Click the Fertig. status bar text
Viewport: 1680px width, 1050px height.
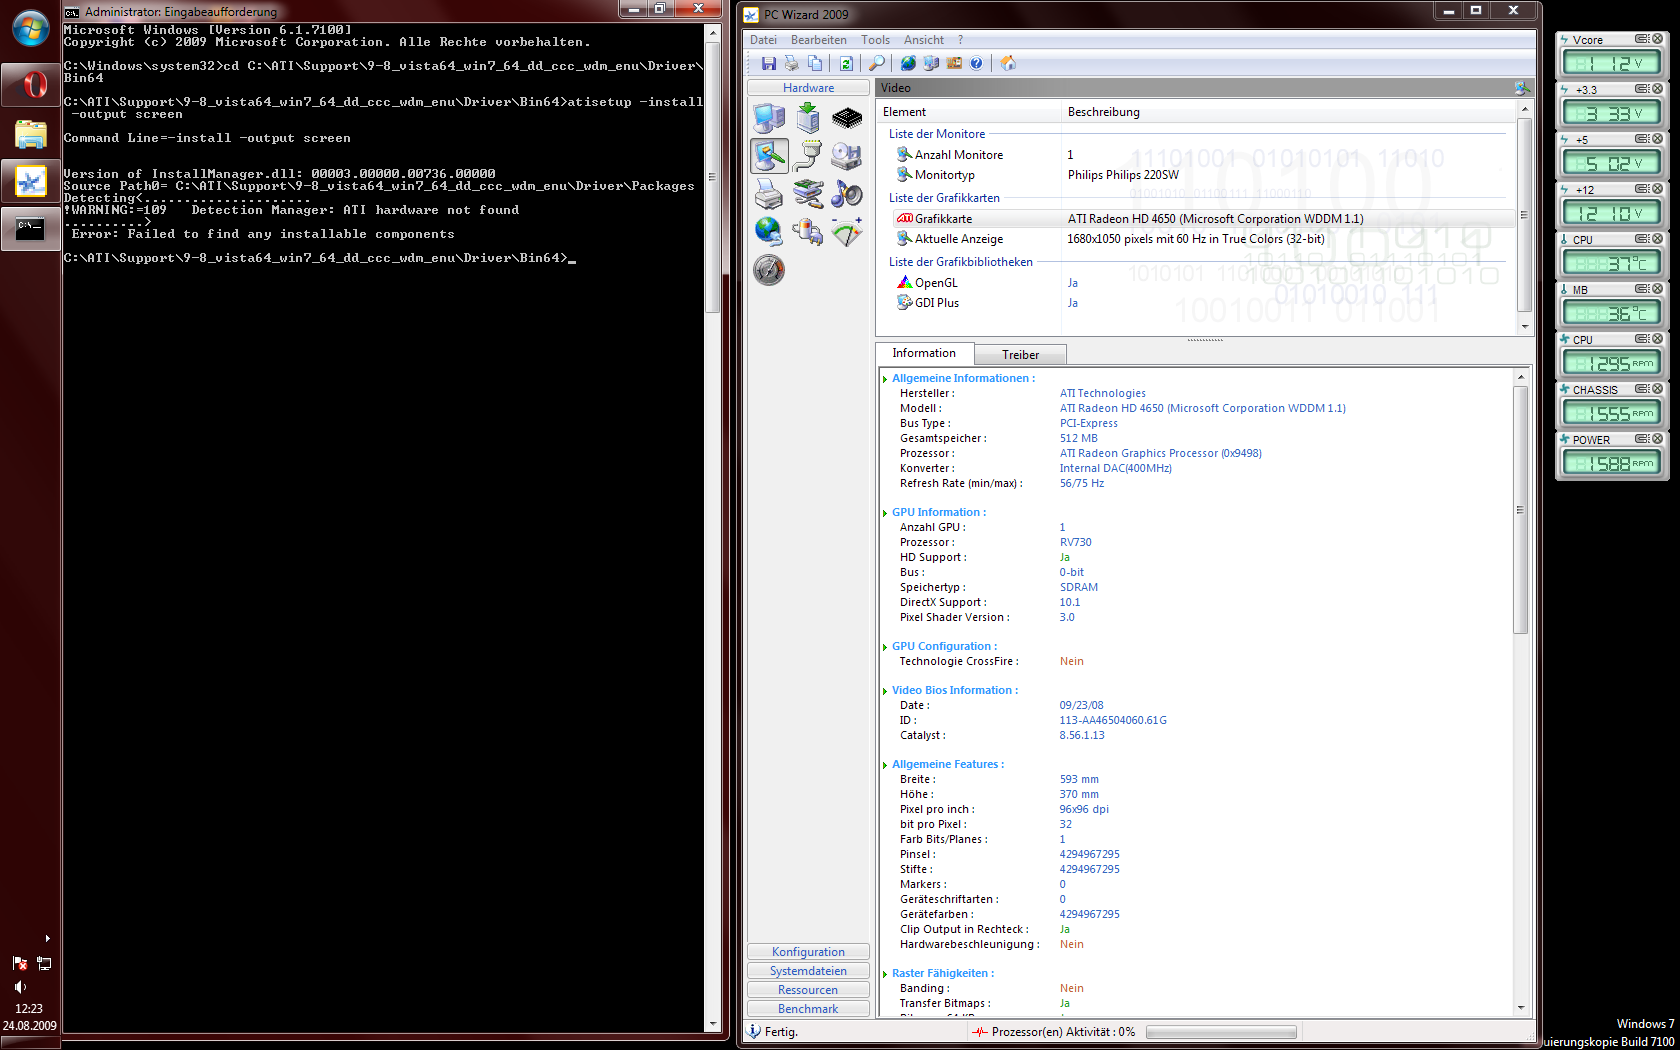781,1032
